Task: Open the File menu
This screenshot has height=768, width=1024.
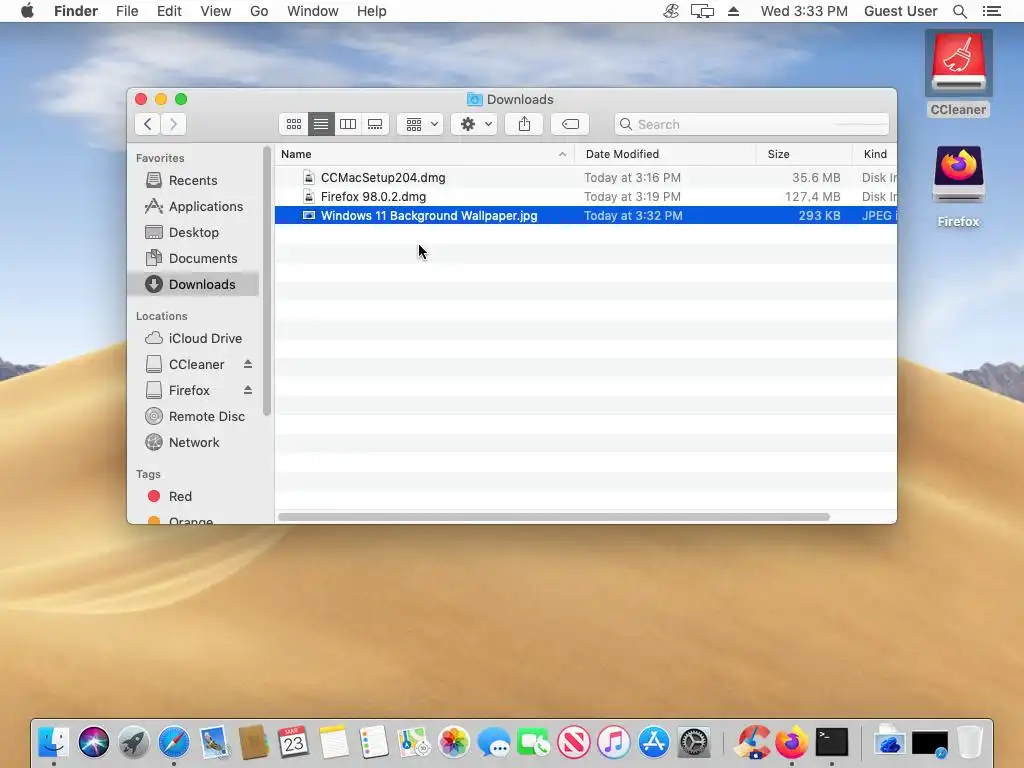Action: click(x=127, y=11)
